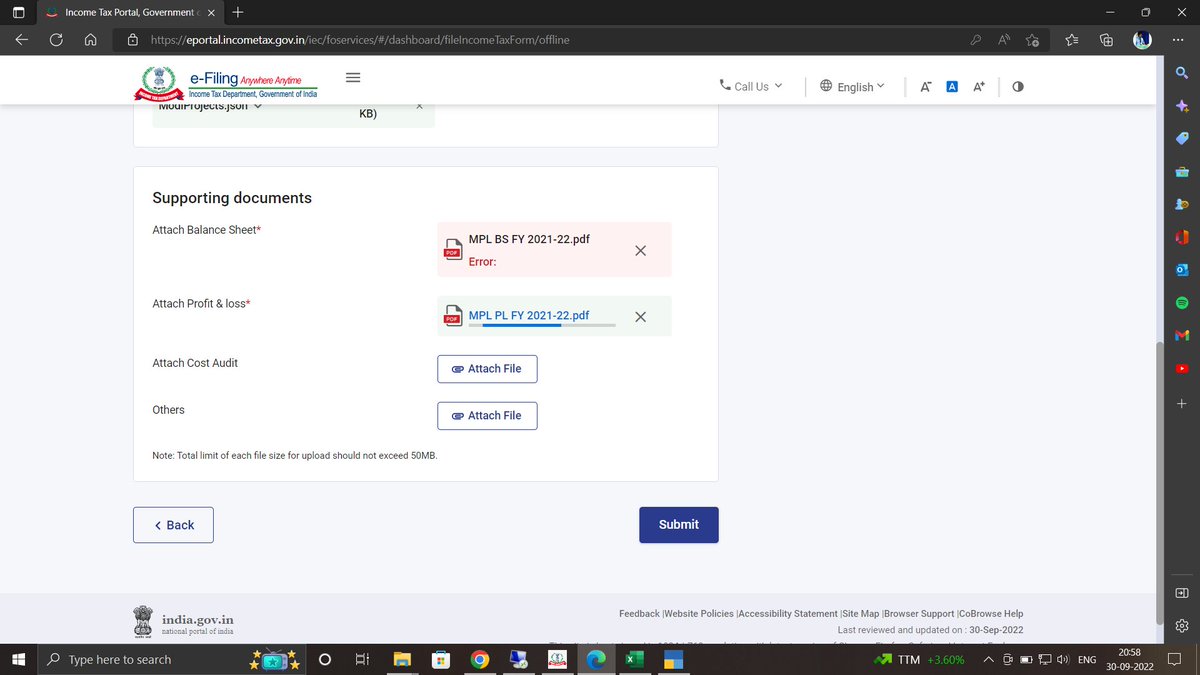
Task: Go Back to previous step
Action: [x=173, y=525]
